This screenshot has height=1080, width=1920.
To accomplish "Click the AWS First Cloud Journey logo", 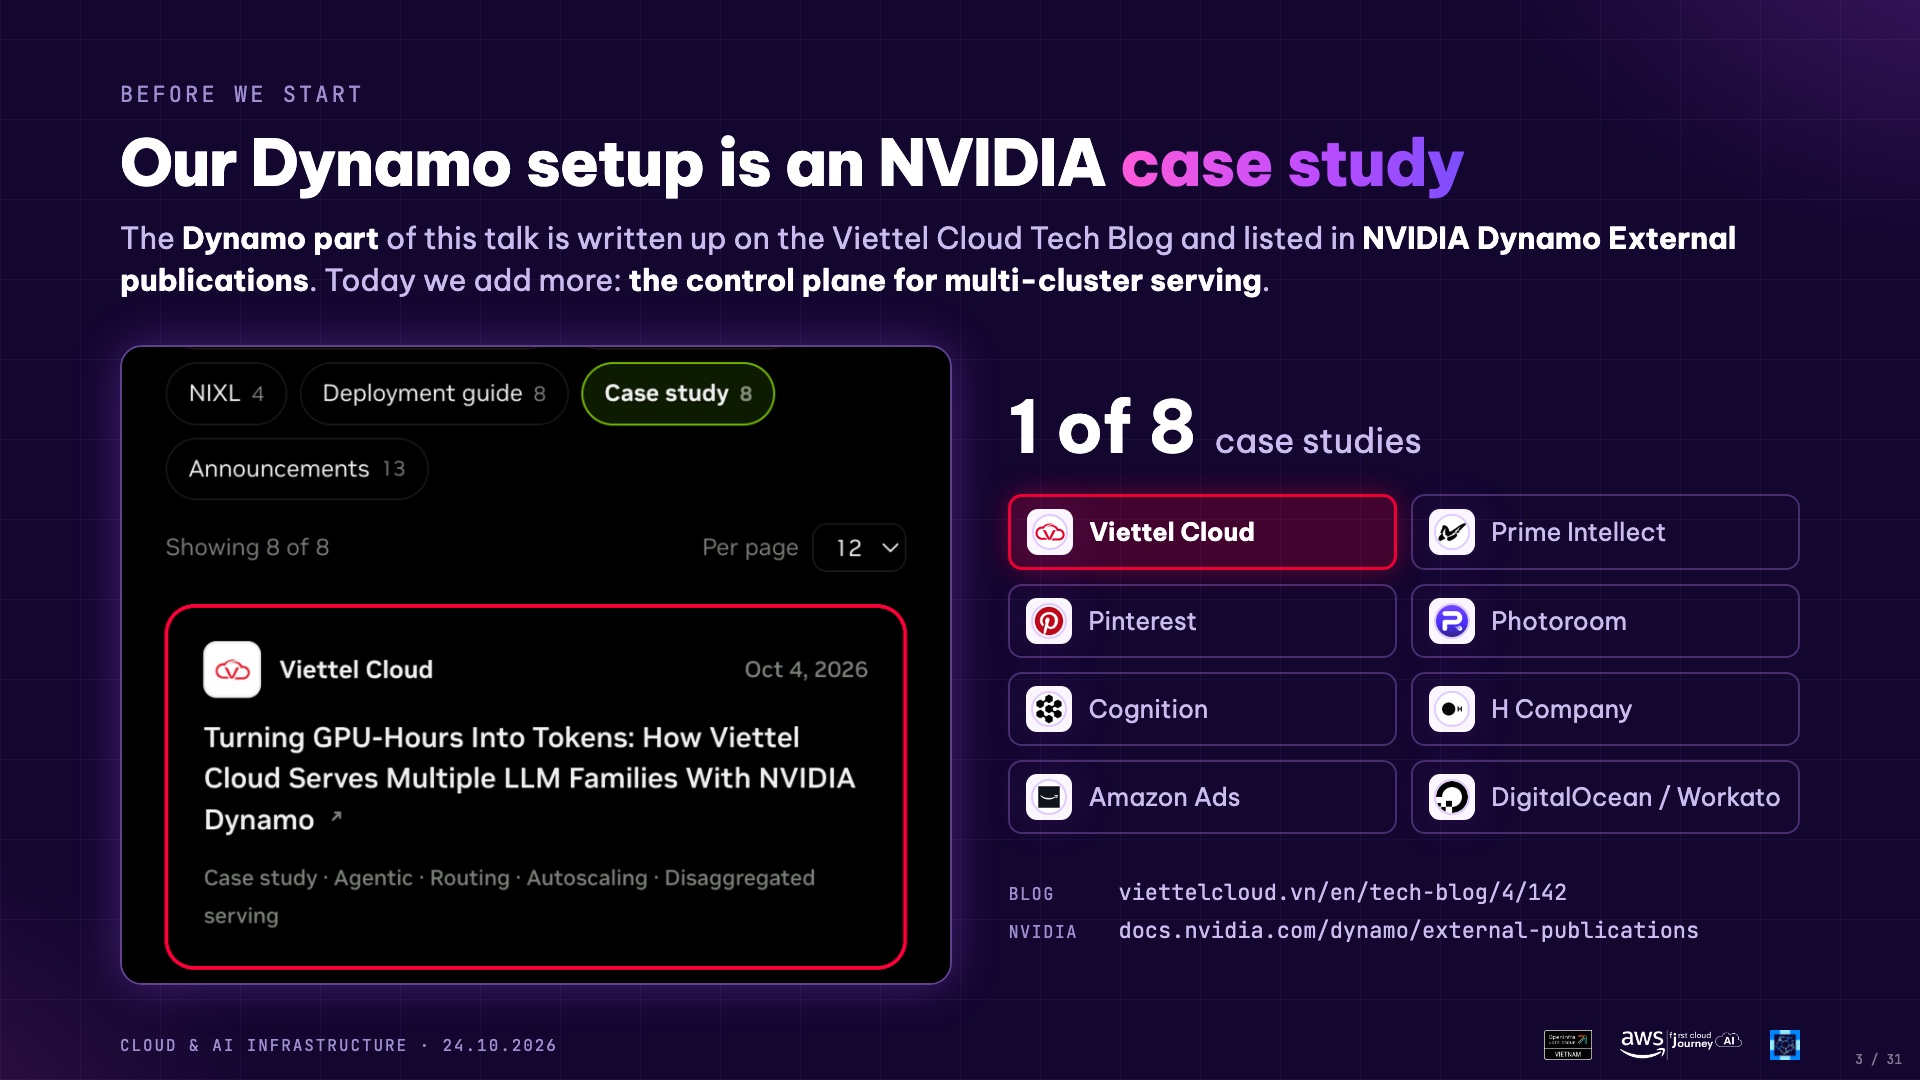I will [x=1680, y=1043].
